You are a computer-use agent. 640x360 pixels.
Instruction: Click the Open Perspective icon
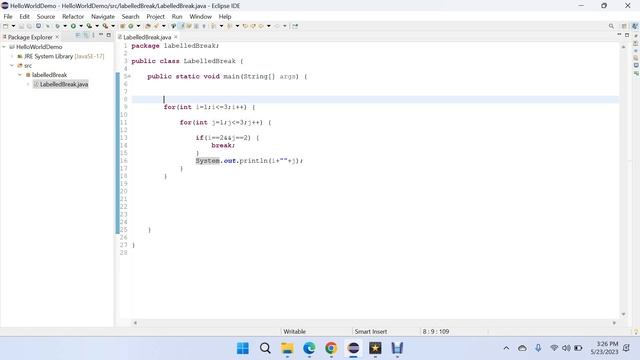624,26
